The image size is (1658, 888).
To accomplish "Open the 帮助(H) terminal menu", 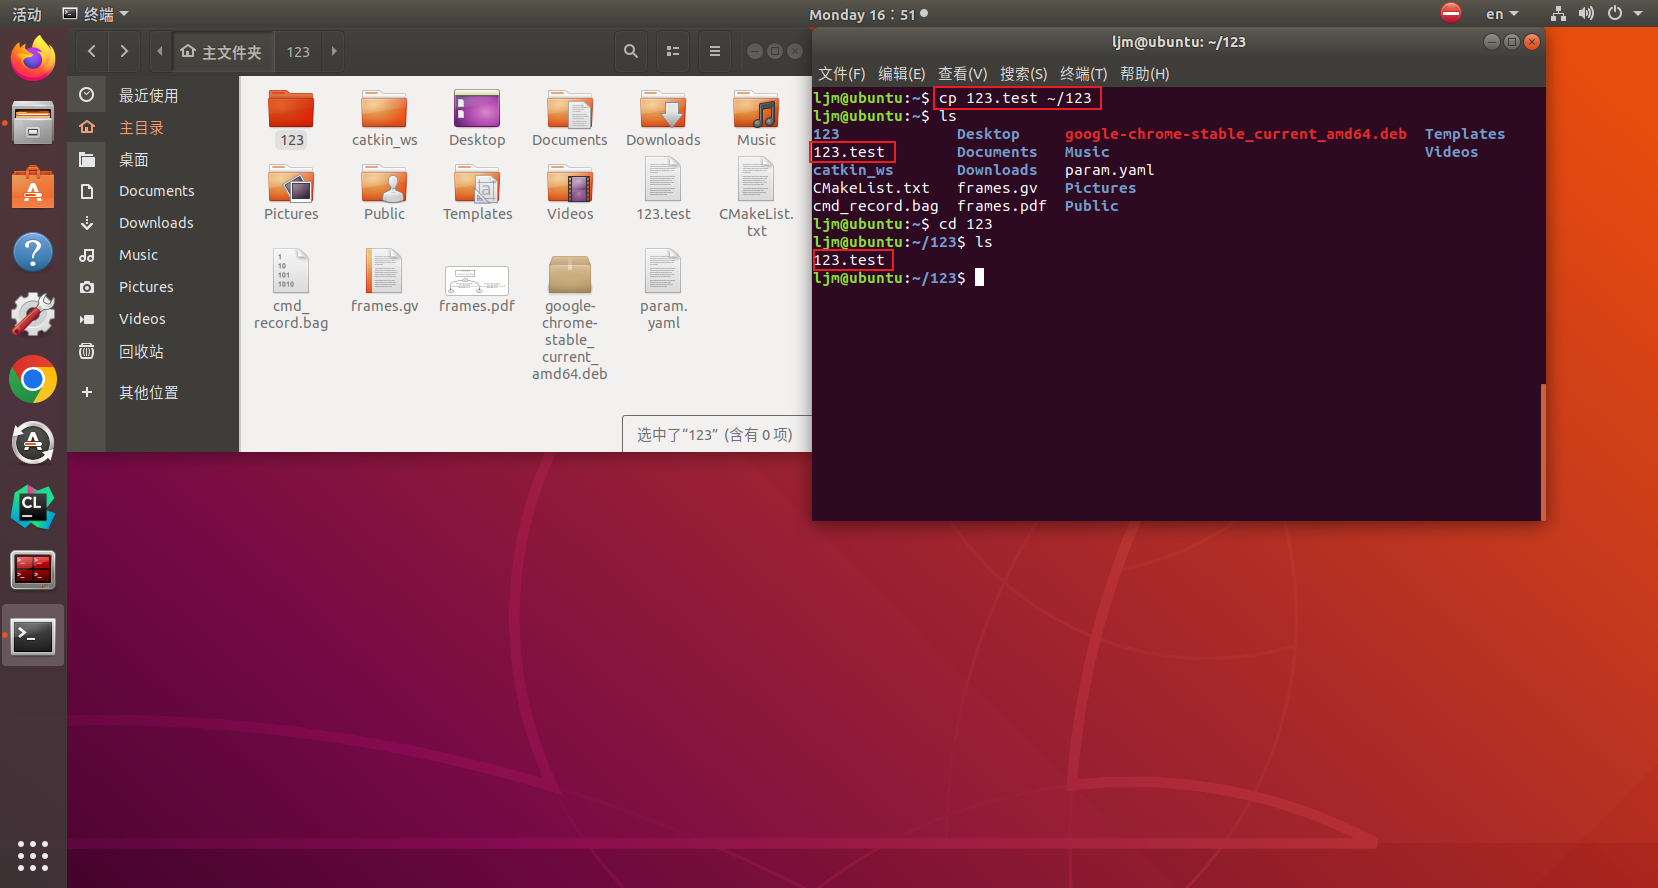I will coord(1145,74).
